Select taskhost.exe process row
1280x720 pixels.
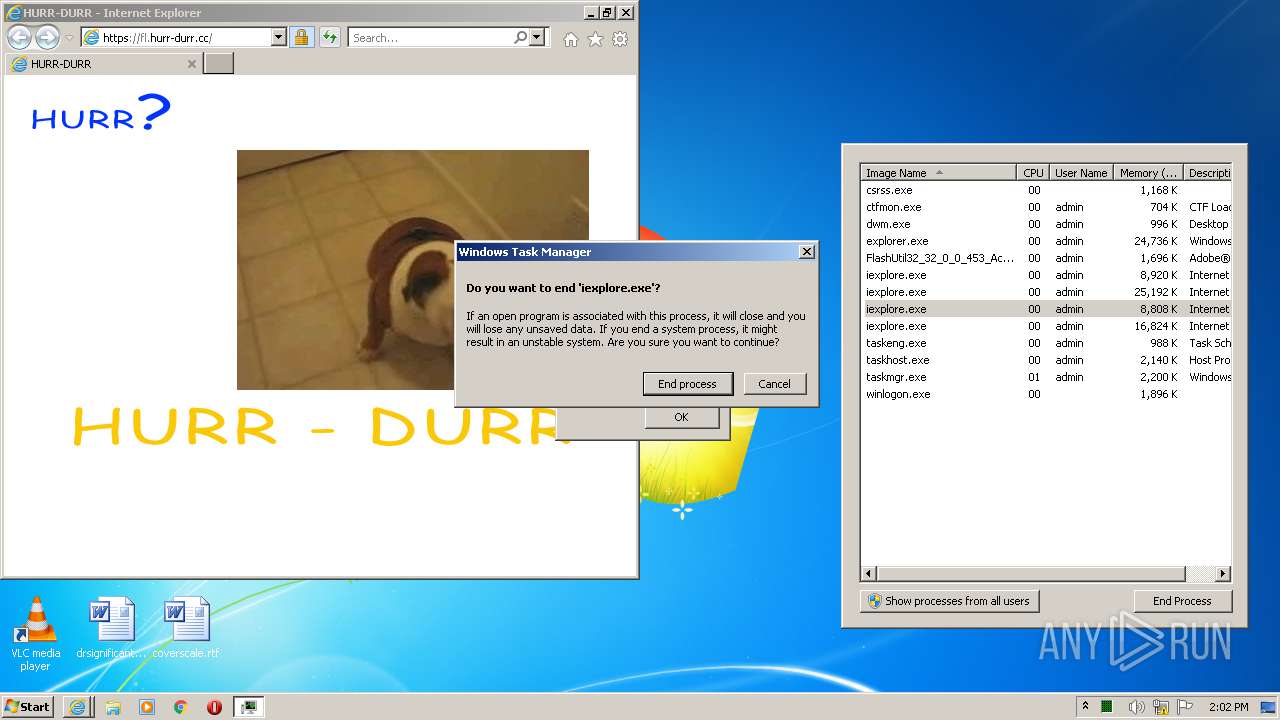pyautogui.click(x=1046, y=360)
